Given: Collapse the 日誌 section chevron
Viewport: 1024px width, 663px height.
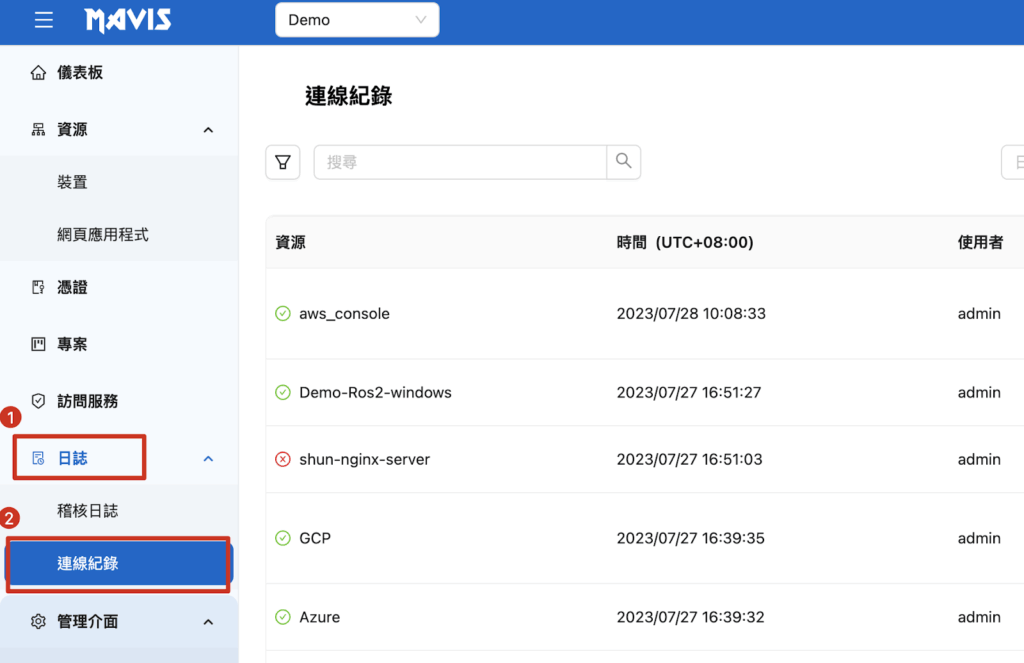Looking at the screenshot, I should coord(208,459).
